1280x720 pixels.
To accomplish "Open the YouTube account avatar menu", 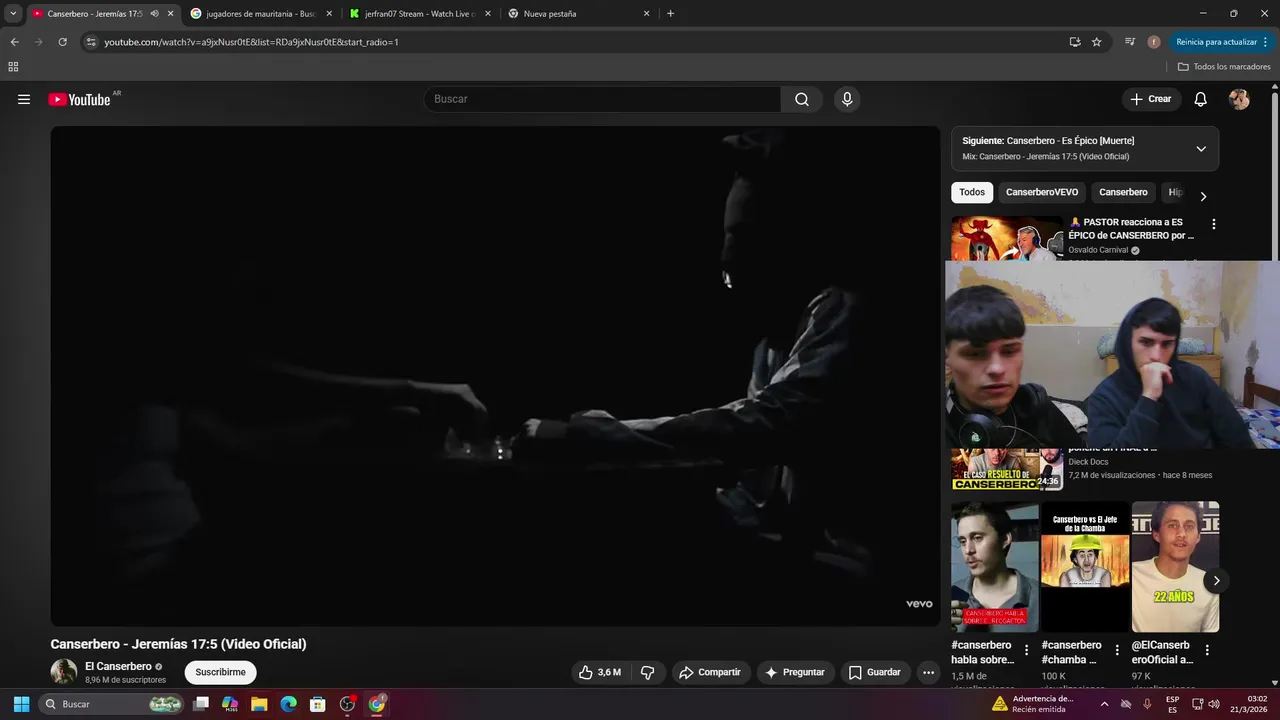I will 1239,99.
